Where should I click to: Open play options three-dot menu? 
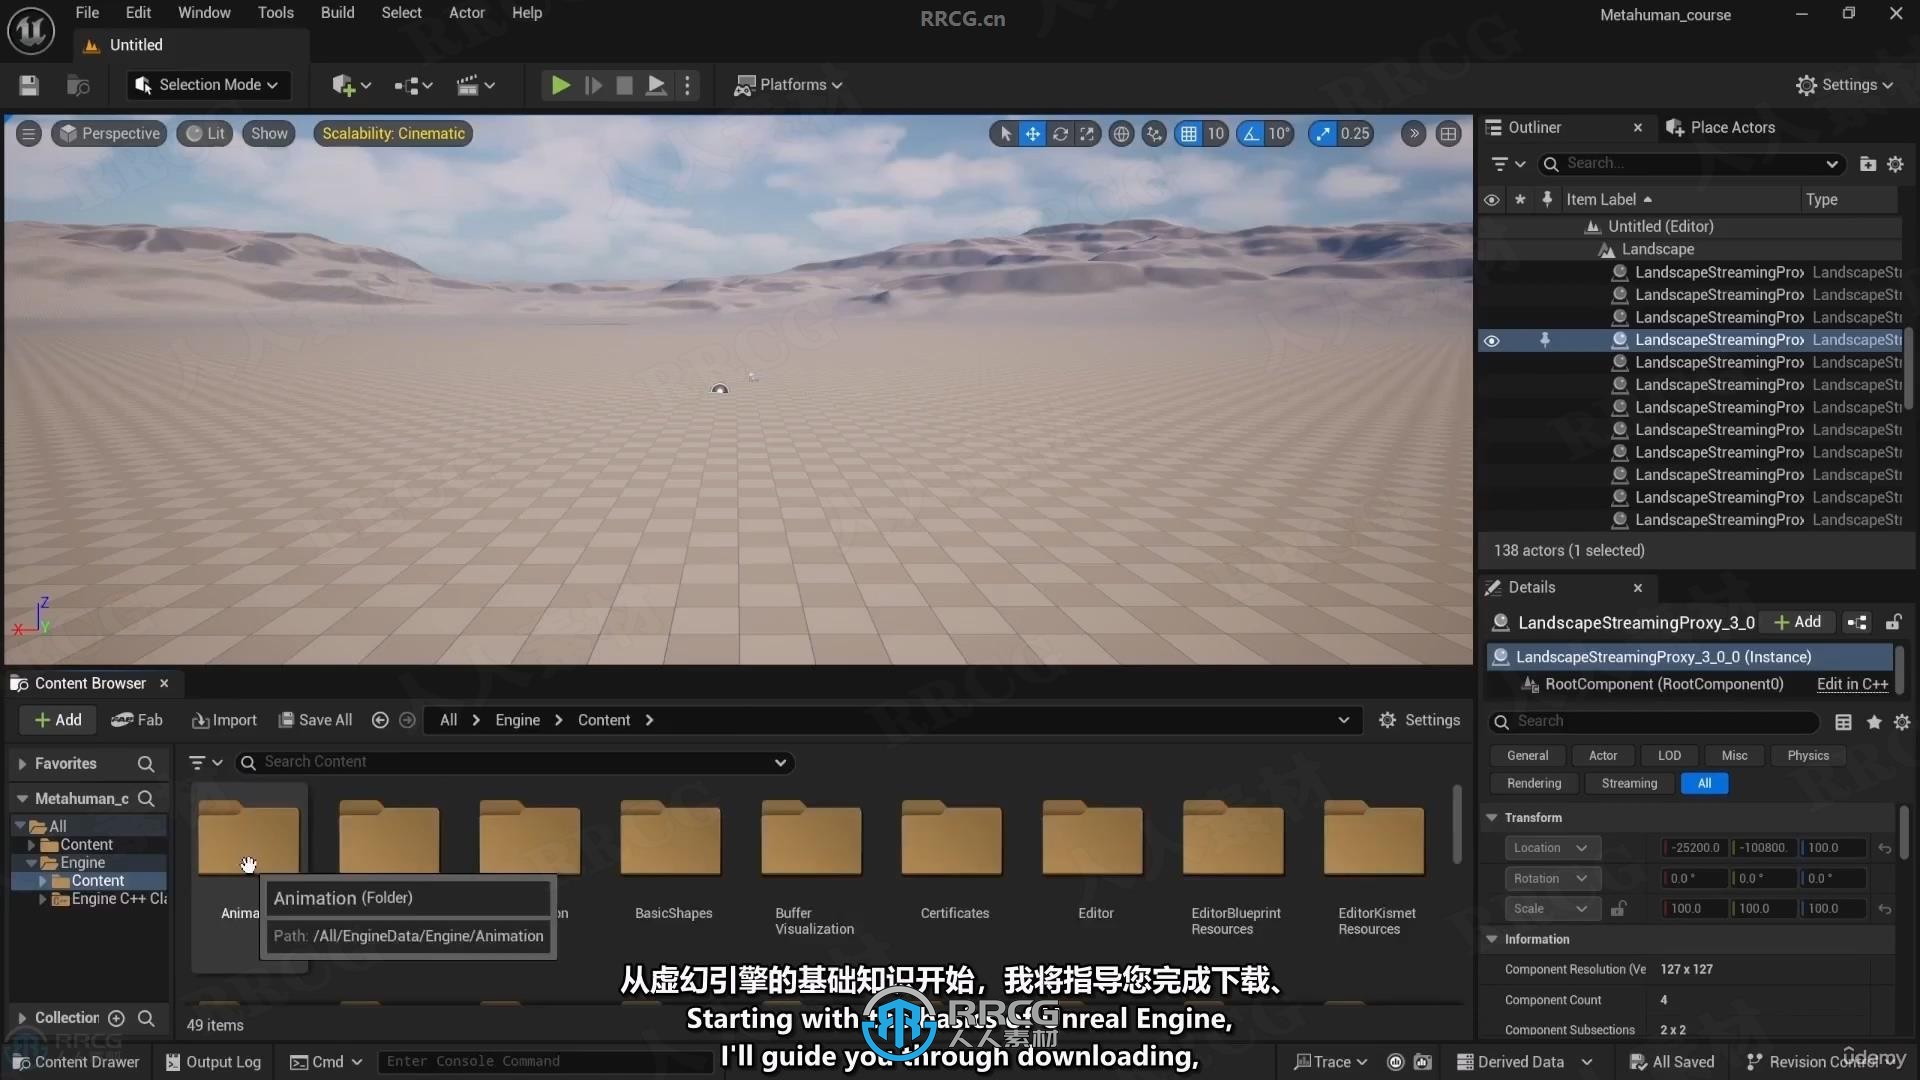tap(687, 85)
